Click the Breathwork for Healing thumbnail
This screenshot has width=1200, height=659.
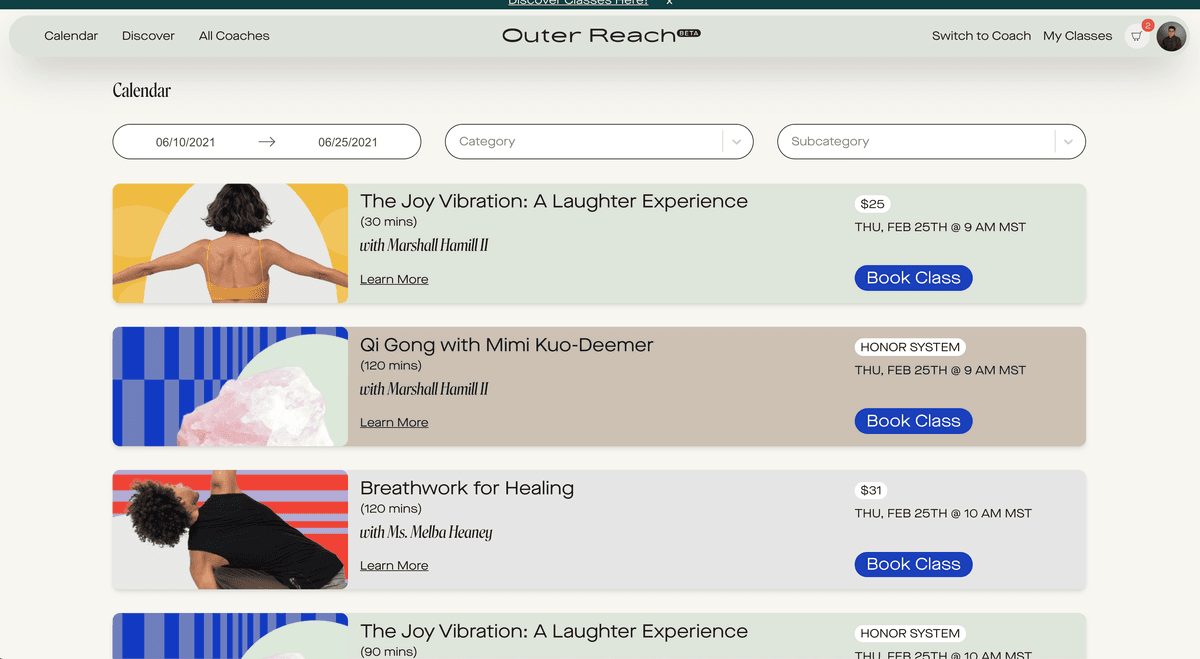point(230,529)
